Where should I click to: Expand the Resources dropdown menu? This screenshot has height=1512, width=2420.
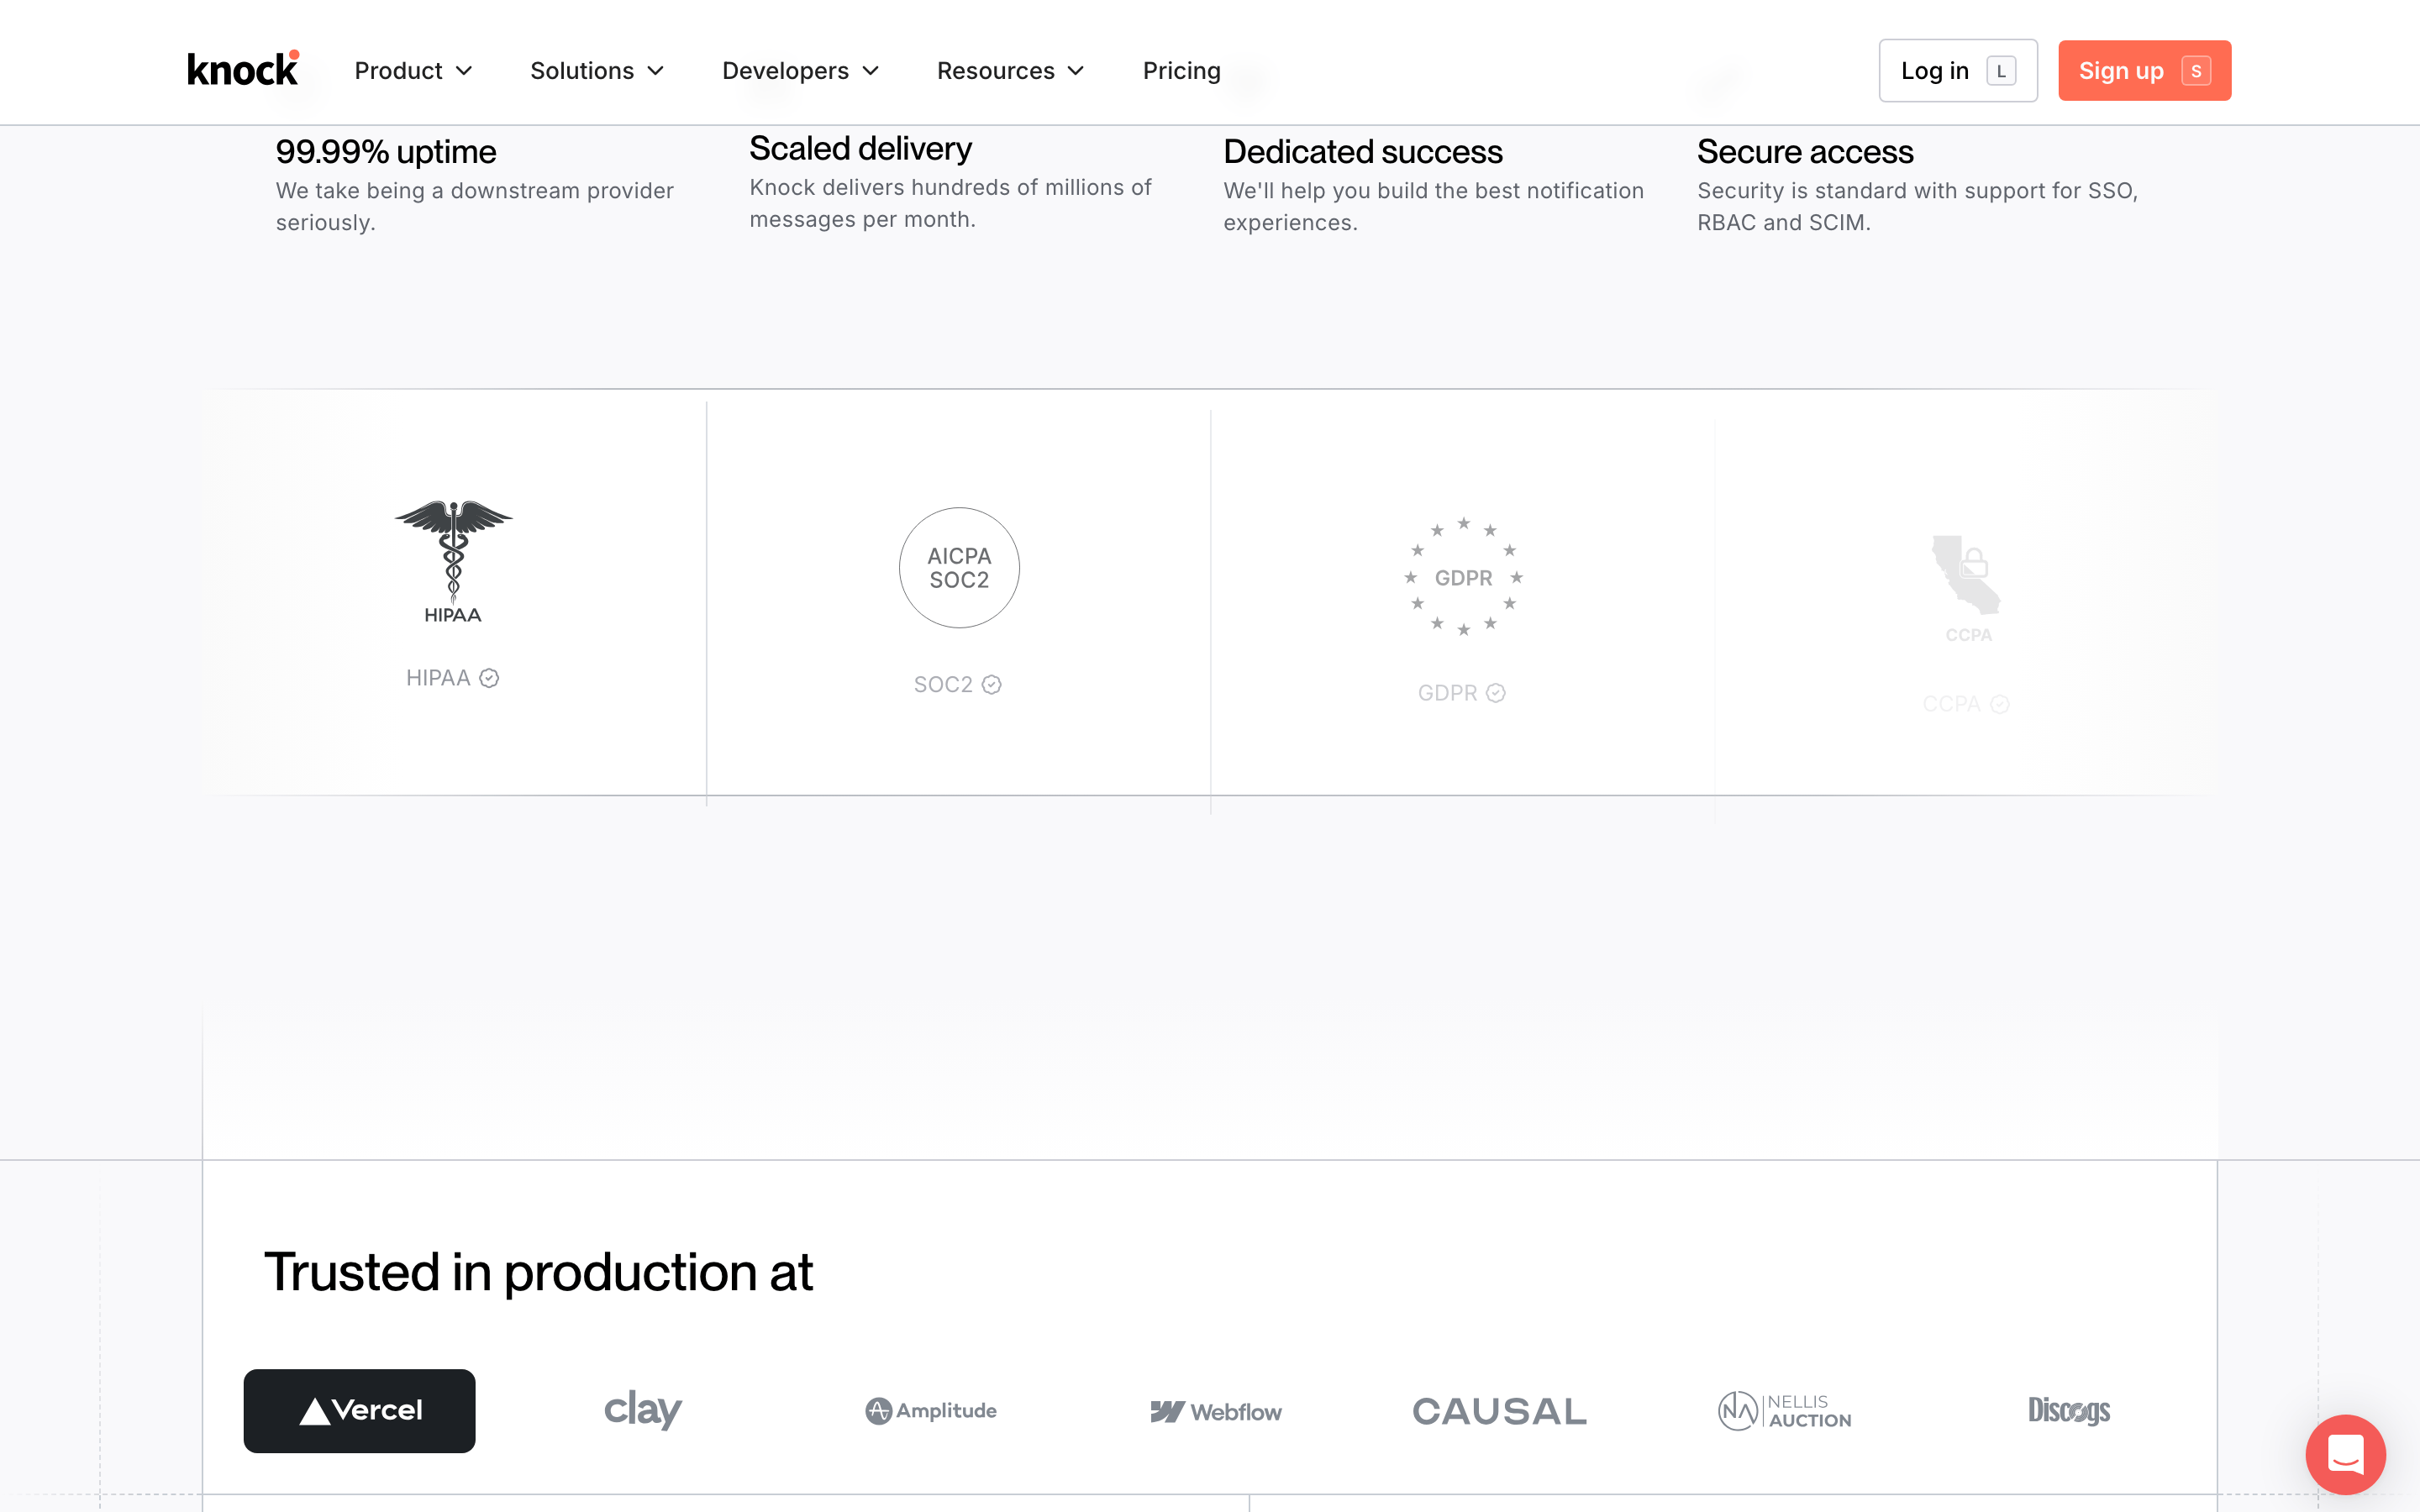1010,71
